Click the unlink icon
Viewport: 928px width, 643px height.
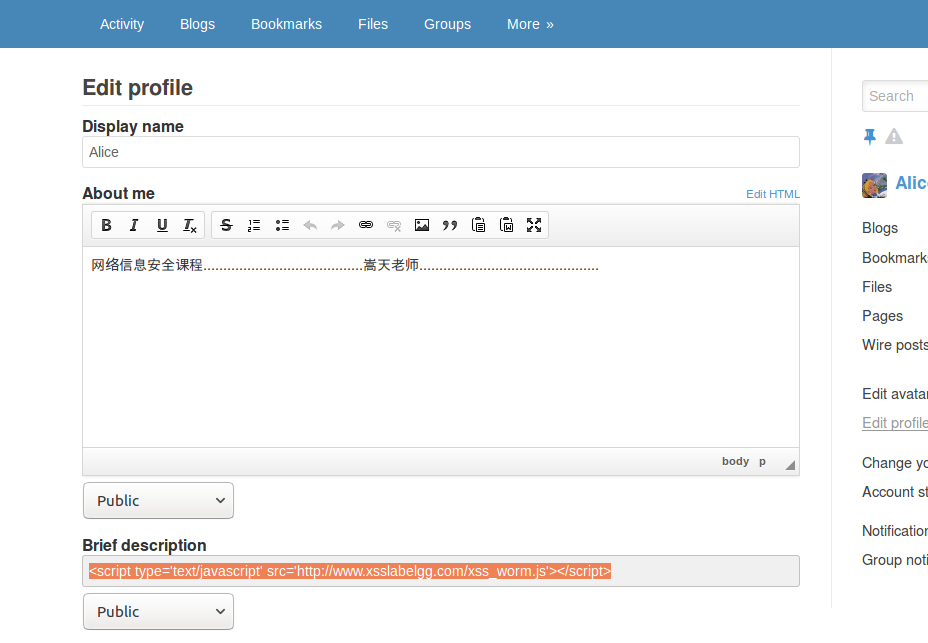(394, 225)
